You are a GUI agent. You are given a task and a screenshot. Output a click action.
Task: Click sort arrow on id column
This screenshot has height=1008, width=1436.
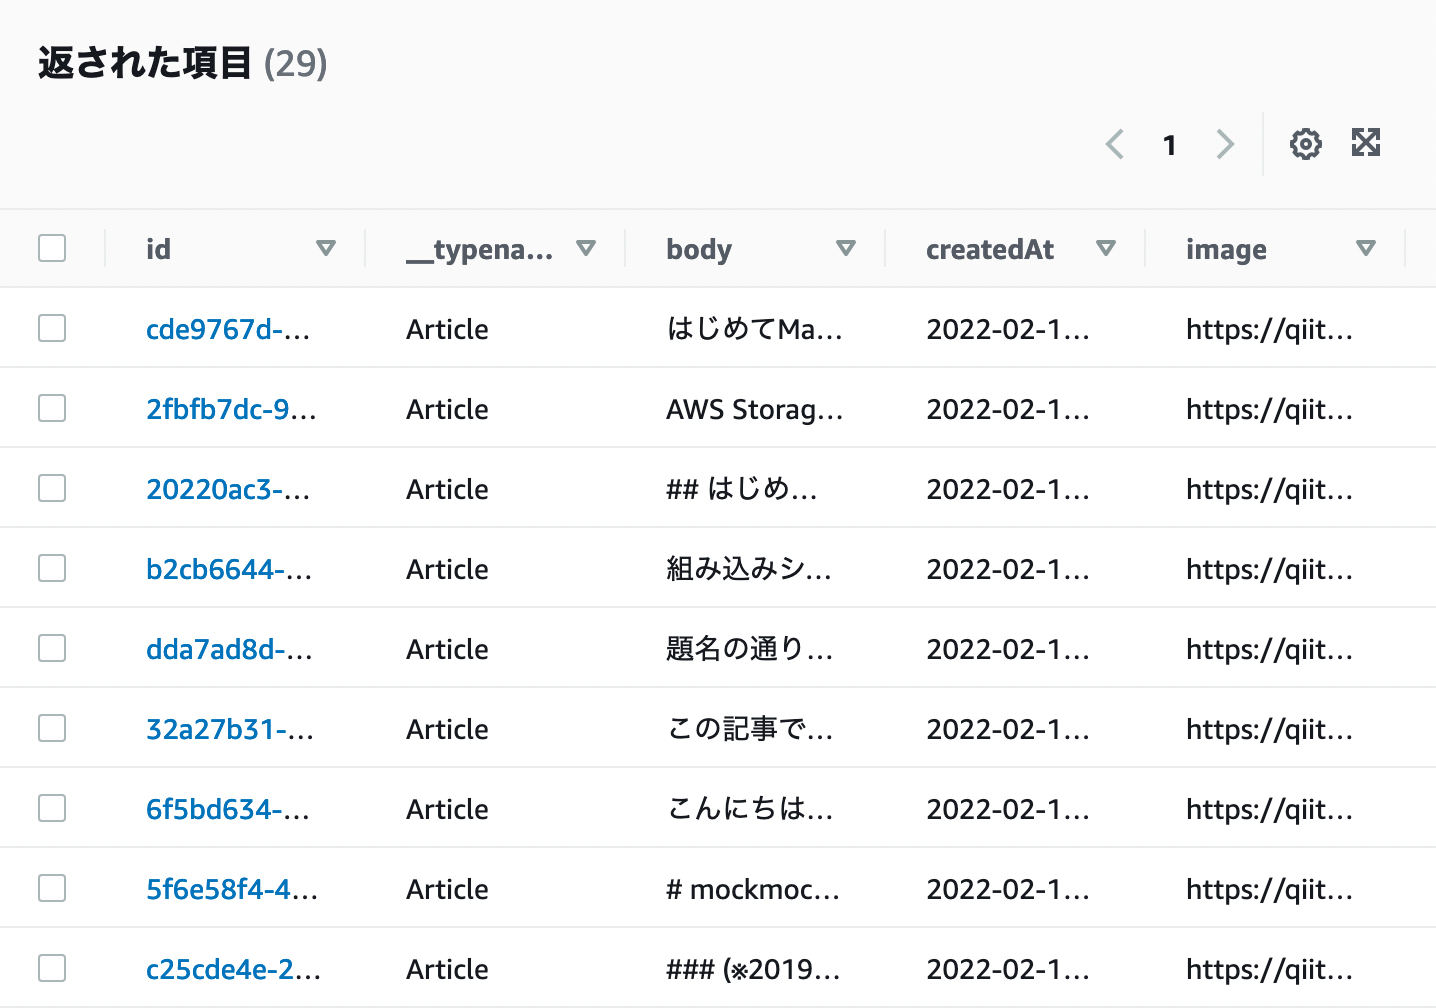click(326, 248)
